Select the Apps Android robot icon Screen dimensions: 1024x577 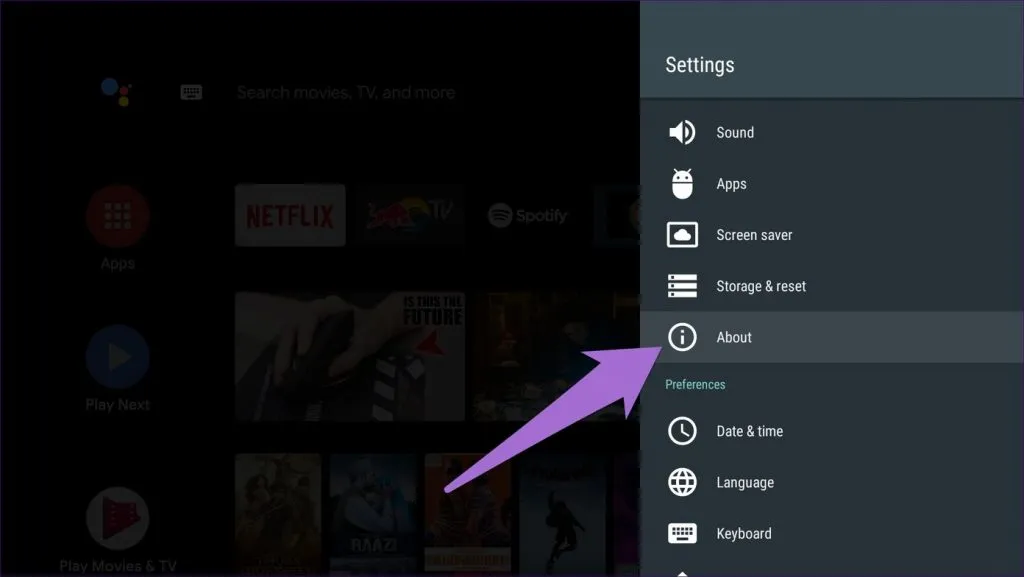(x=682, y=184)
